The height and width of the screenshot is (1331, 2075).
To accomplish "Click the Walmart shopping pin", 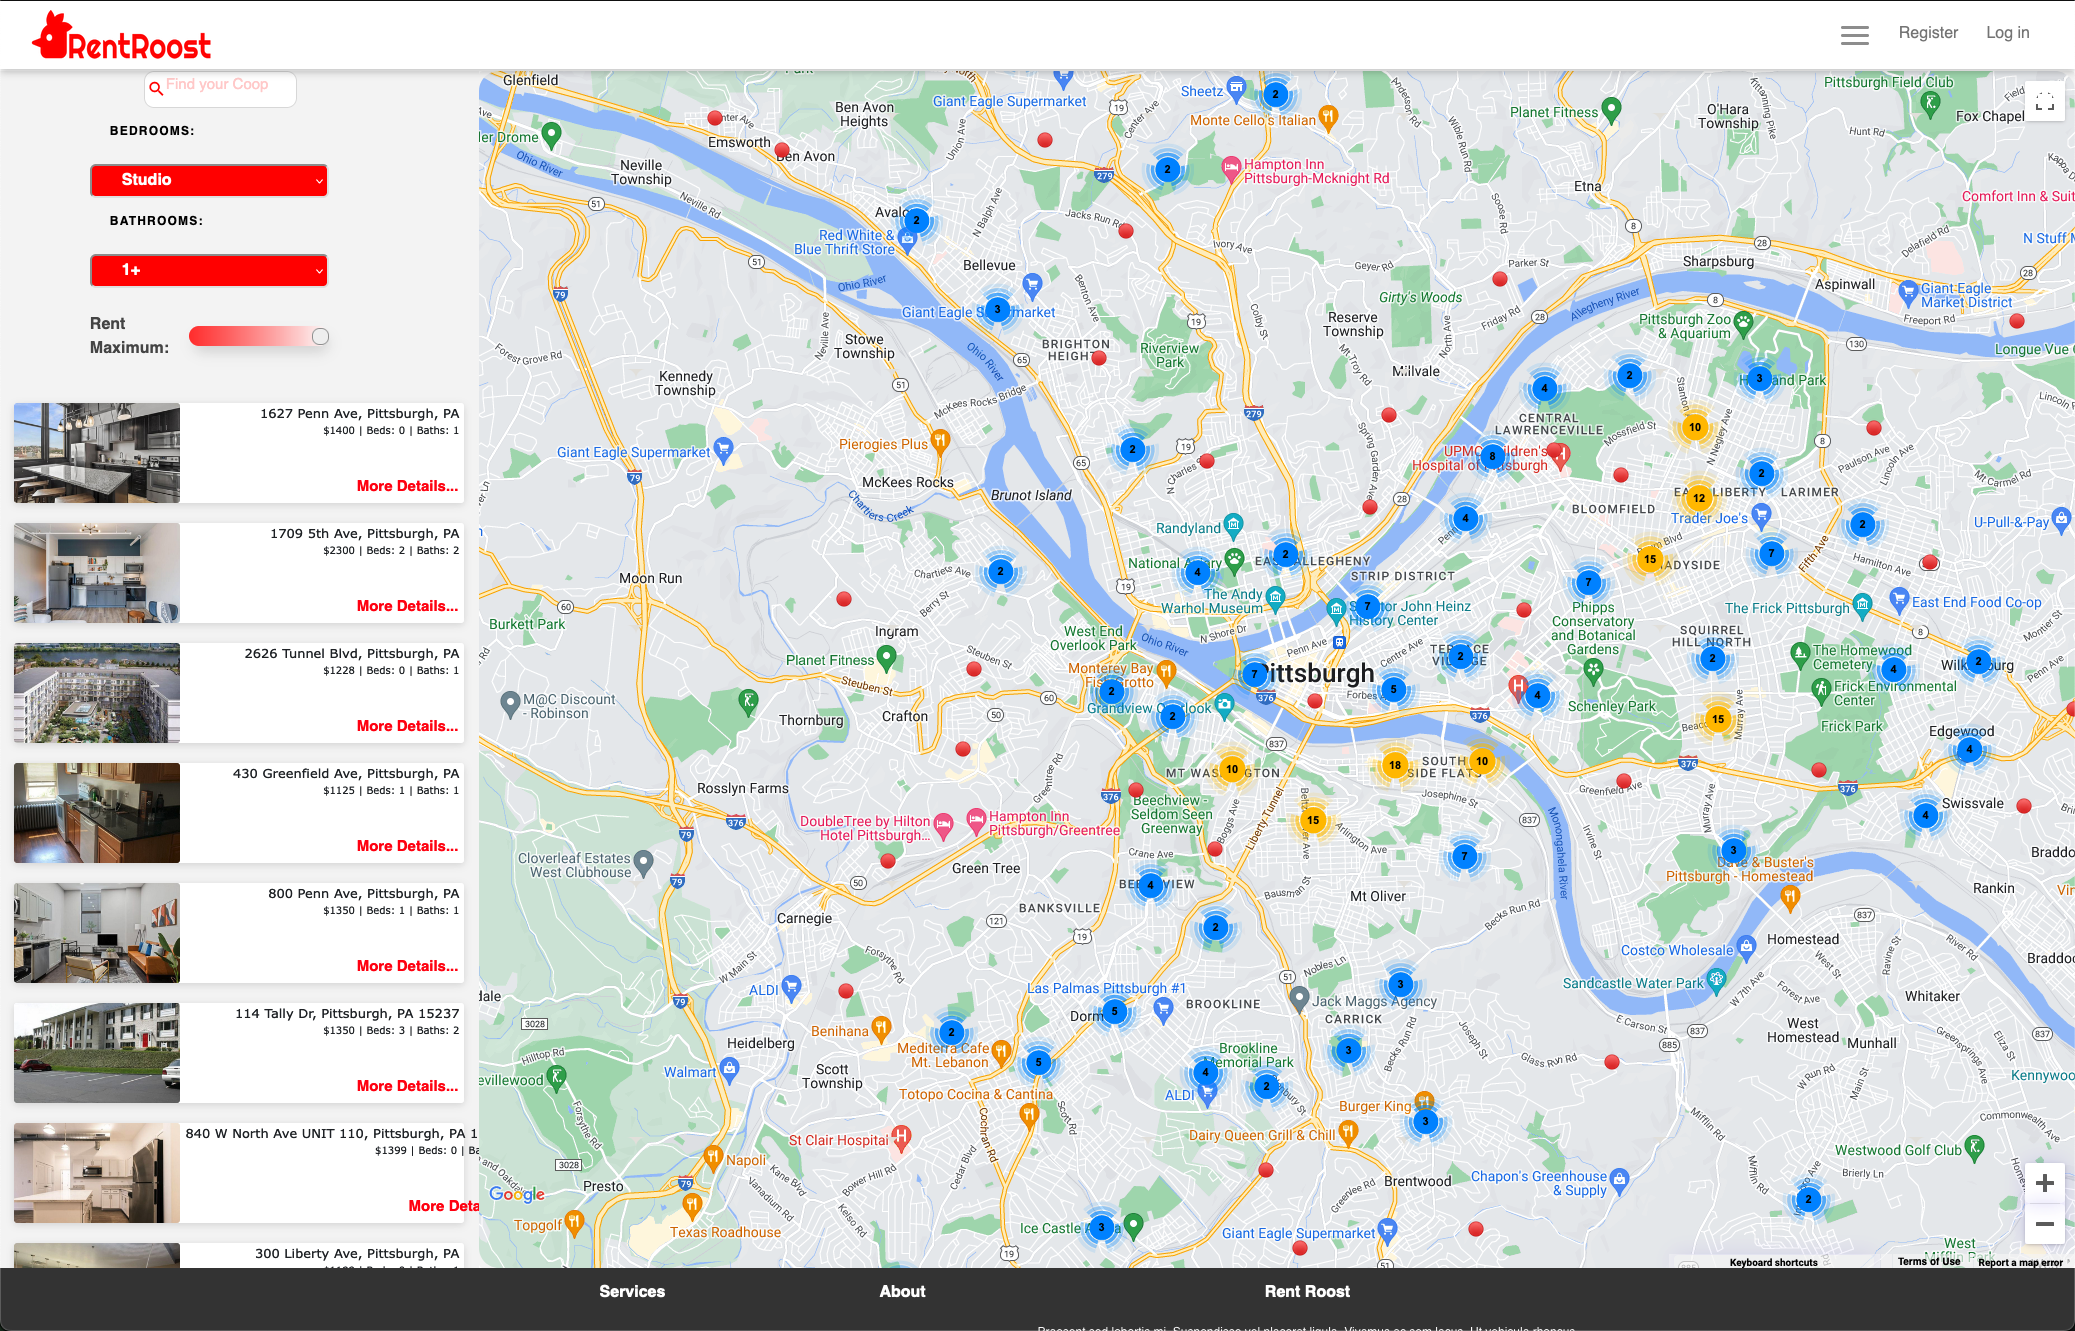I will (x=730, y=1069).
